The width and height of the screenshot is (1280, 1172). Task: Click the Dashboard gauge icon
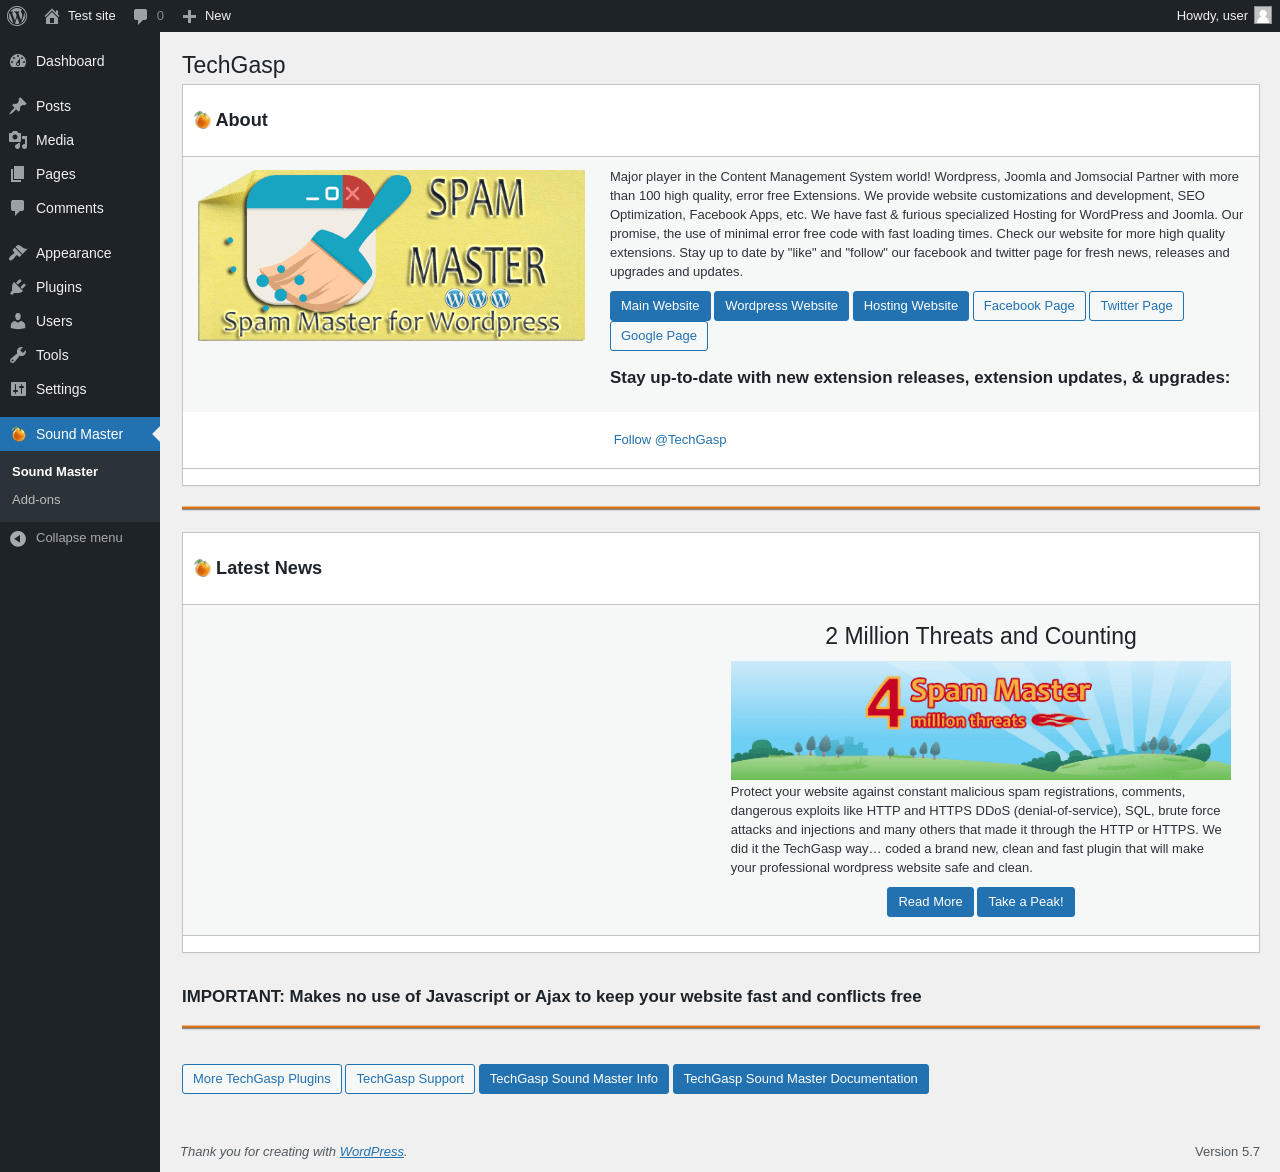18,61
